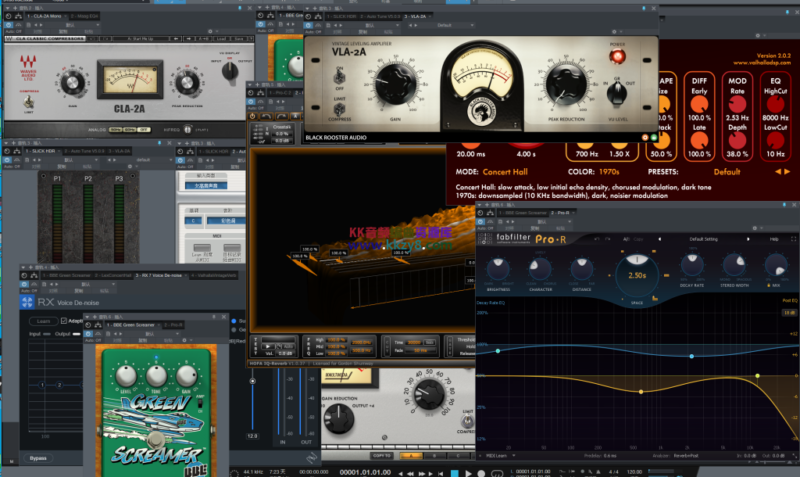The width and height of the screenshot is (800, 477).
Task: Click the Learn button in RX Voice De-noise
Action: click(44, 321)
